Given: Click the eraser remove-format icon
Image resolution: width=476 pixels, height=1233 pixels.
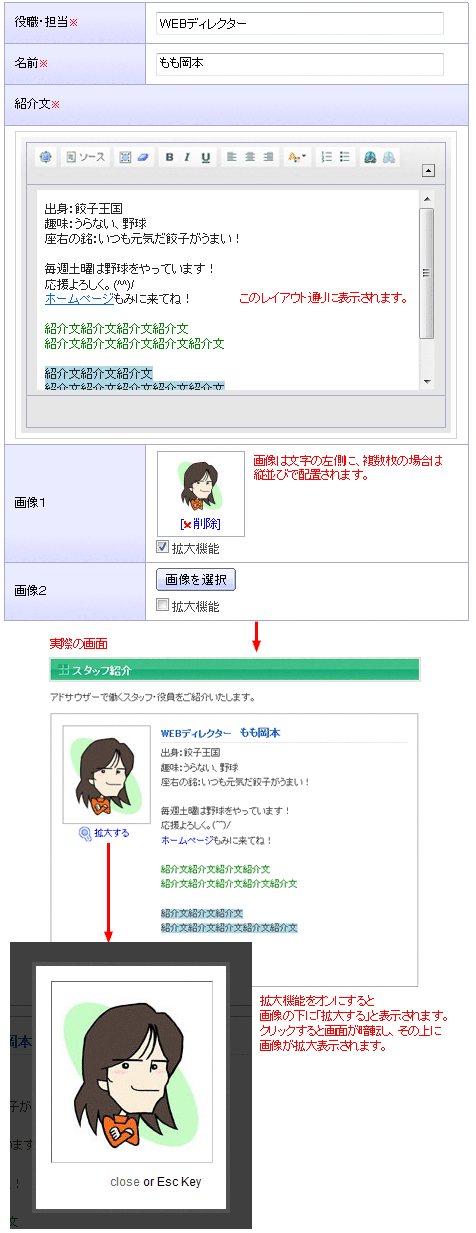Looking at the screenshot, I should tap(142, 157).
